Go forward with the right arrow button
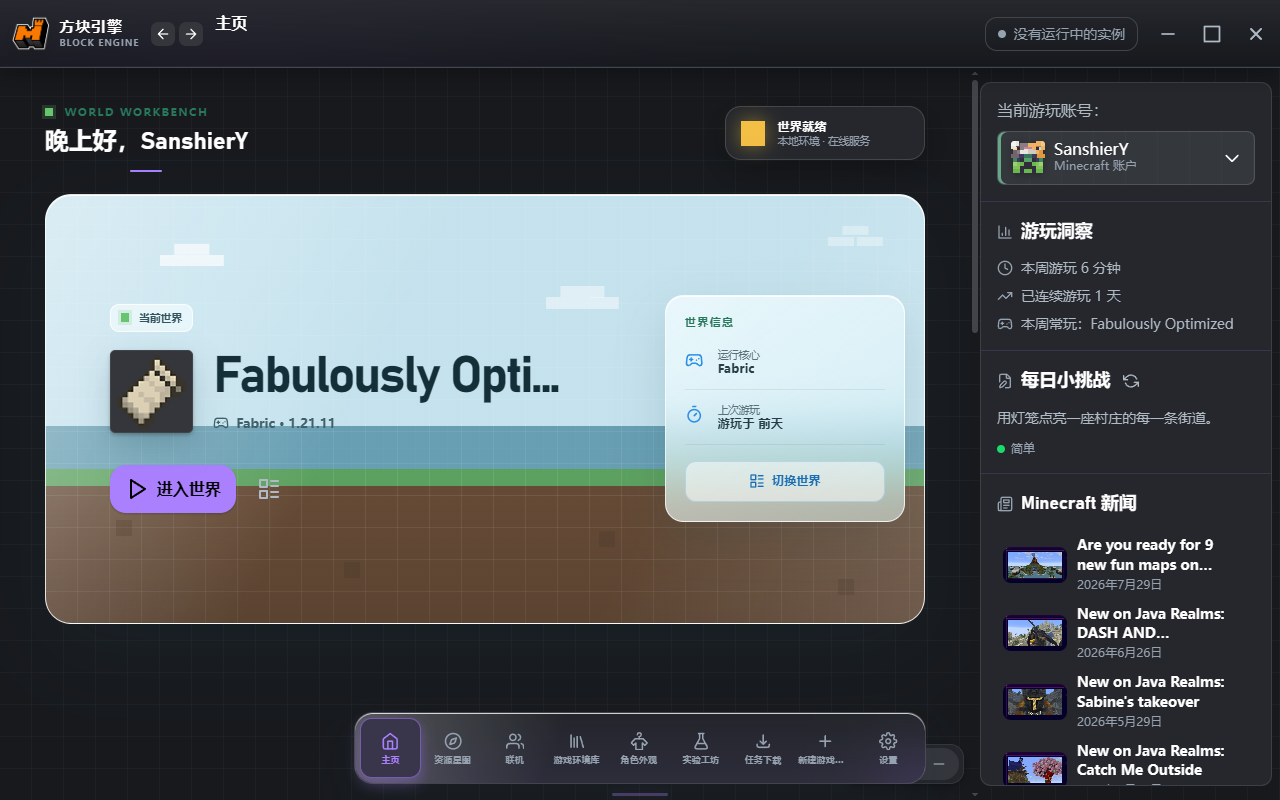This screenshot has height=800, width=1280. click(x=190, y=34)
